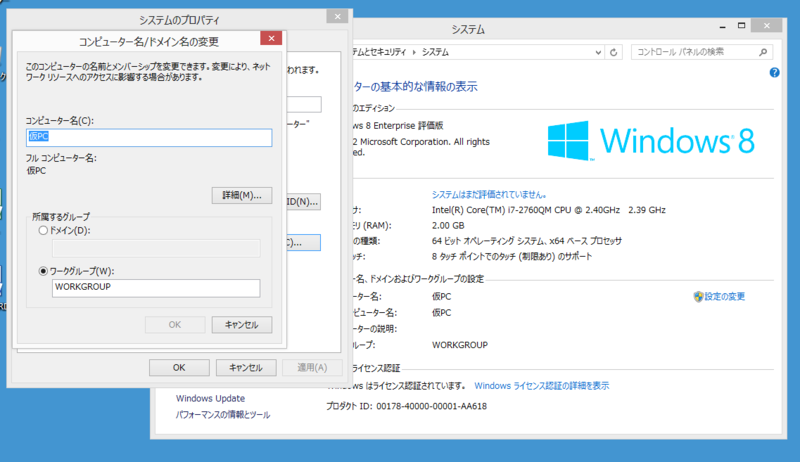Click the computer name input field
Screen dimensions: 800x462
click(x=149, y=137)
